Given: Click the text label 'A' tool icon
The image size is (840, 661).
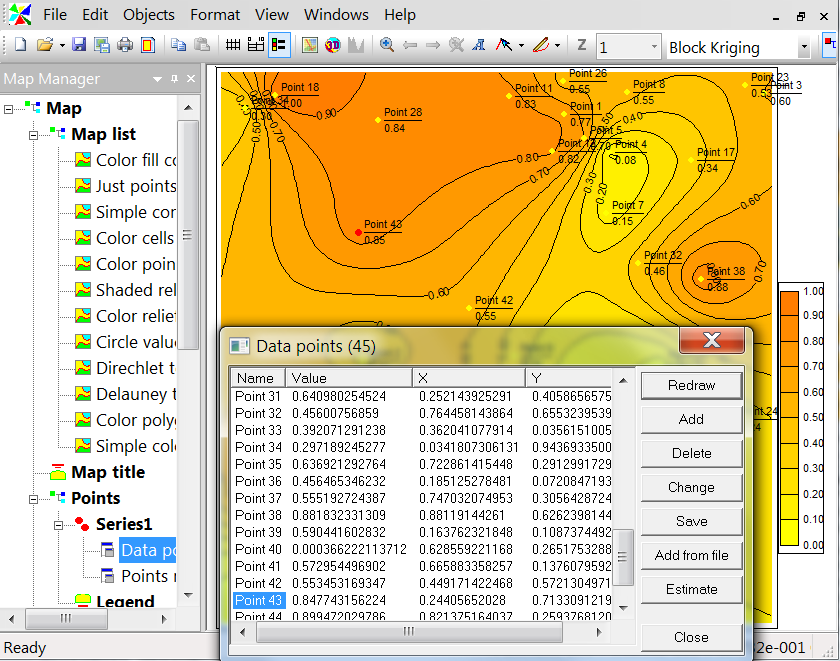Looking at the screenshot, I should coord(479,45).
